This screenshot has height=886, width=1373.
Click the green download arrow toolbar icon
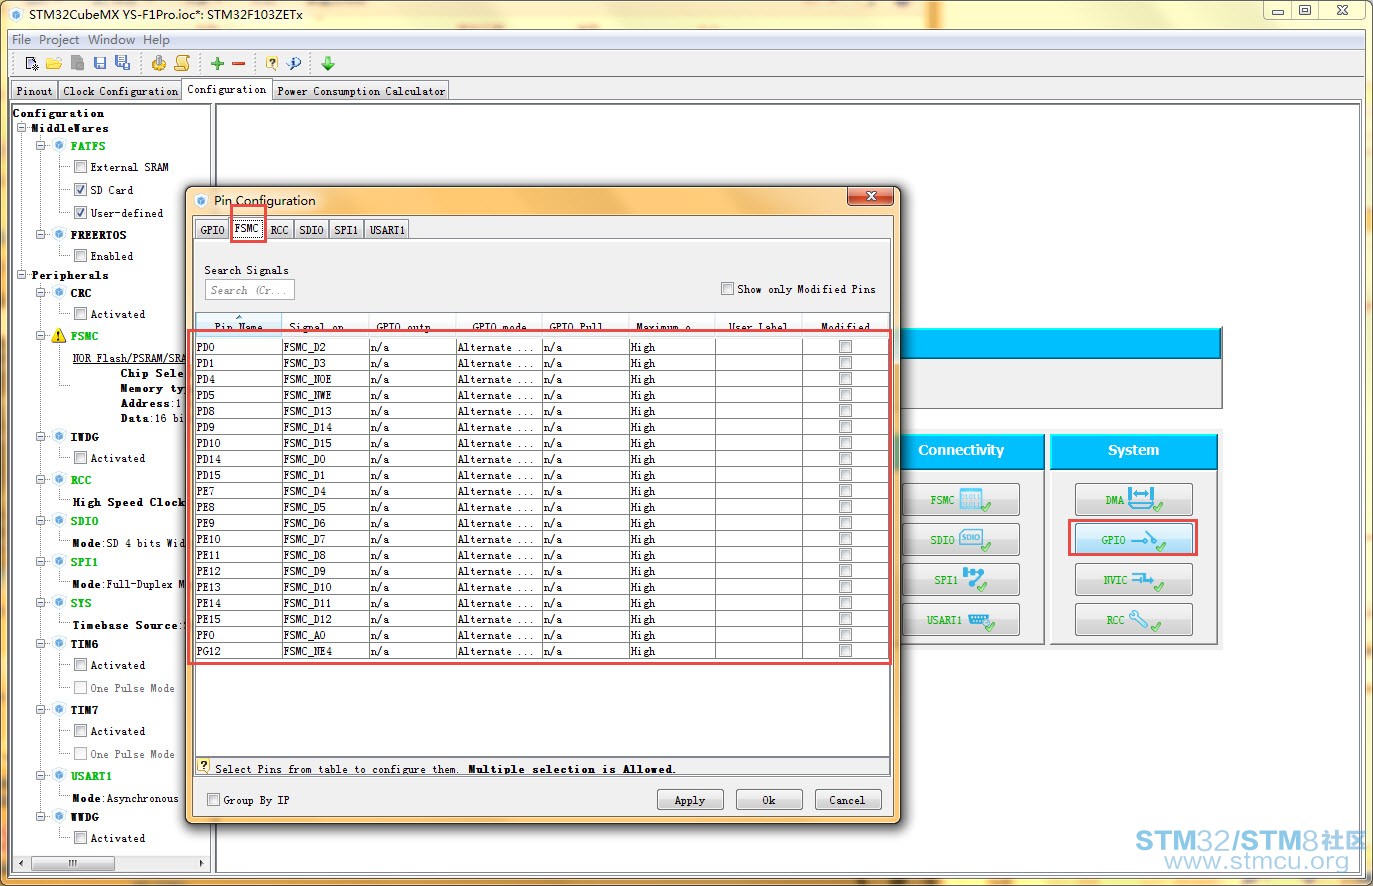coord(328,63)
